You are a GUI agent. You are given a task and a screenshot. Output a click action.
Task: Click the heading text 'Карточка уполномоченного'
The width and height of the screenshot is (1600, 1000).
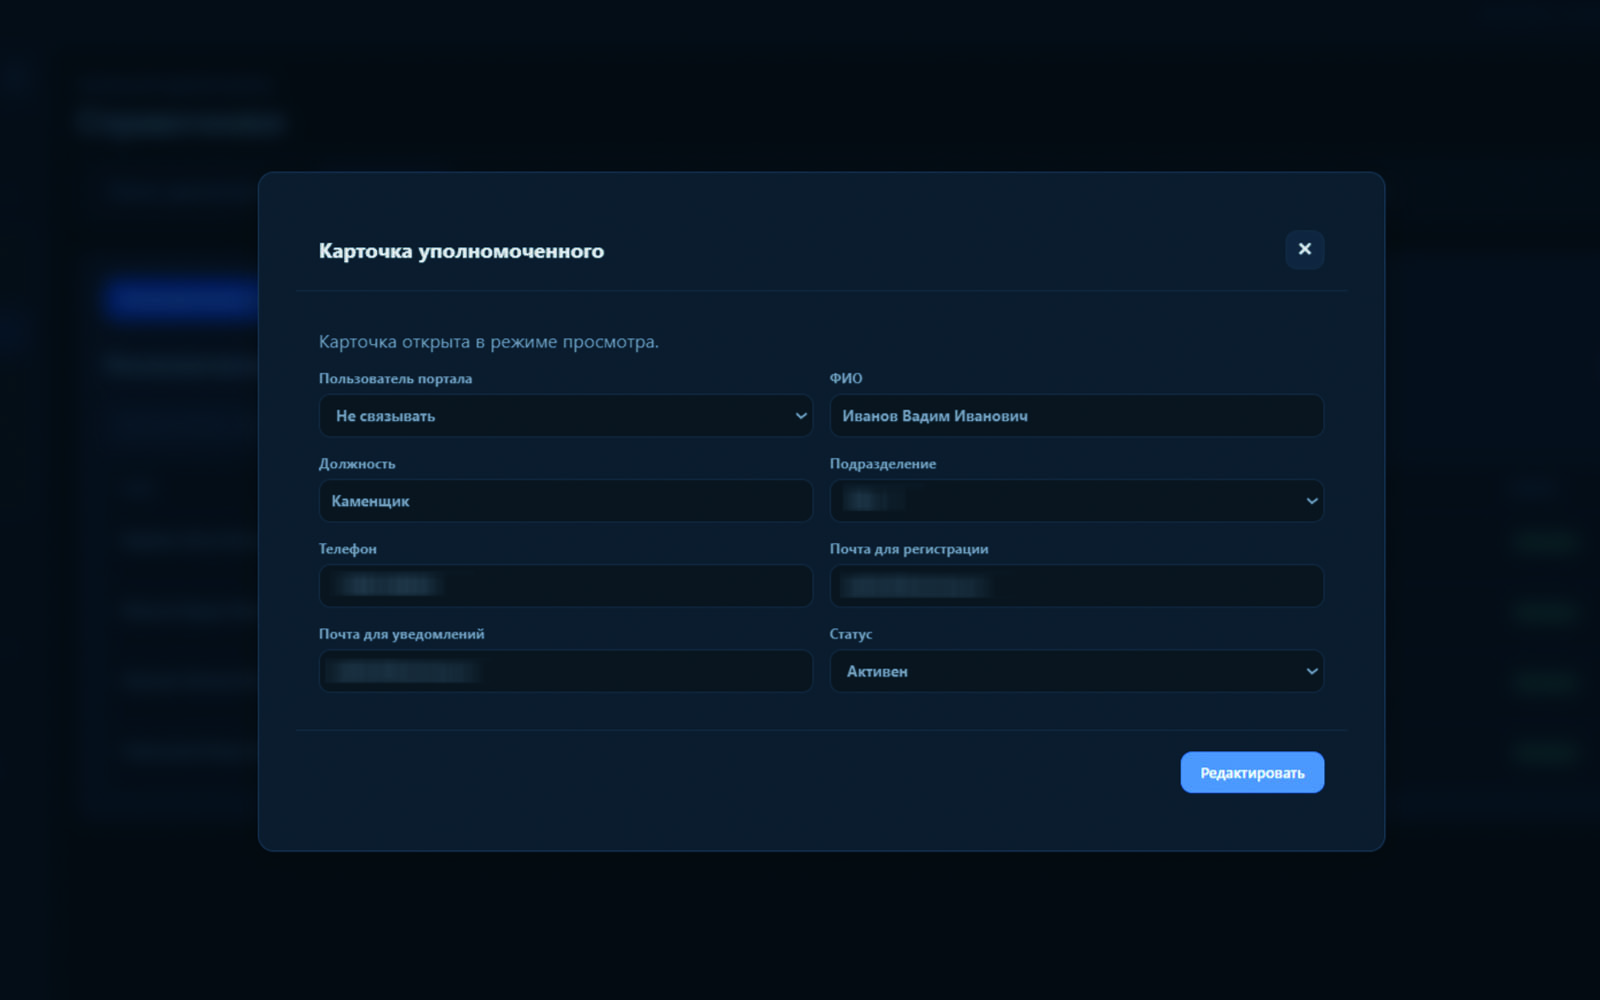pyautogui.click(x=461, y=251)
